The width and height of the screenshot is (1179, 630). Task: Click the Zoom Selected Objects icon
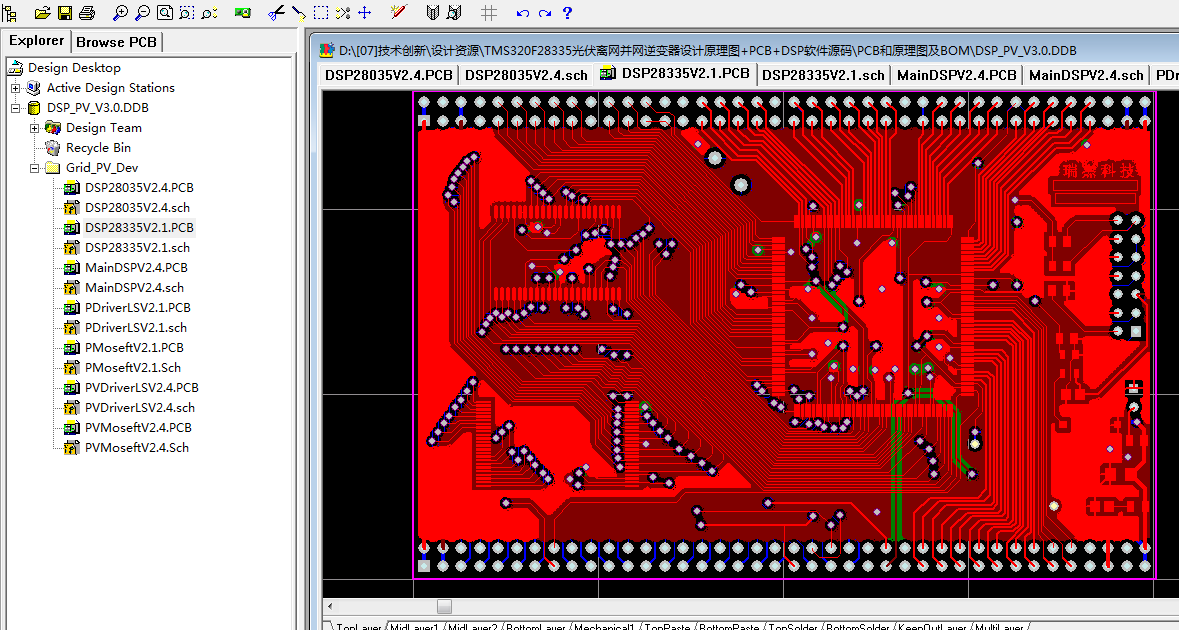209,13
